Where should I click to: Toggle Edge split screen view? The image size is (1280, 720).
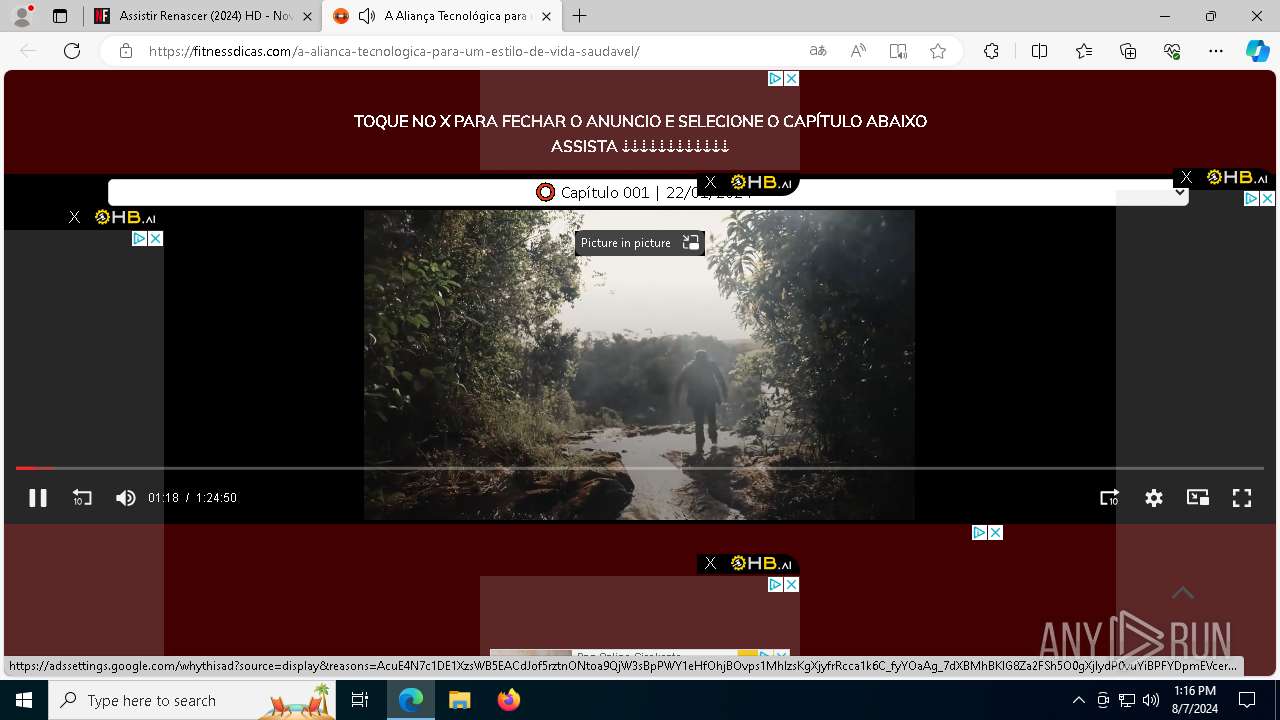pos(1039,51)
